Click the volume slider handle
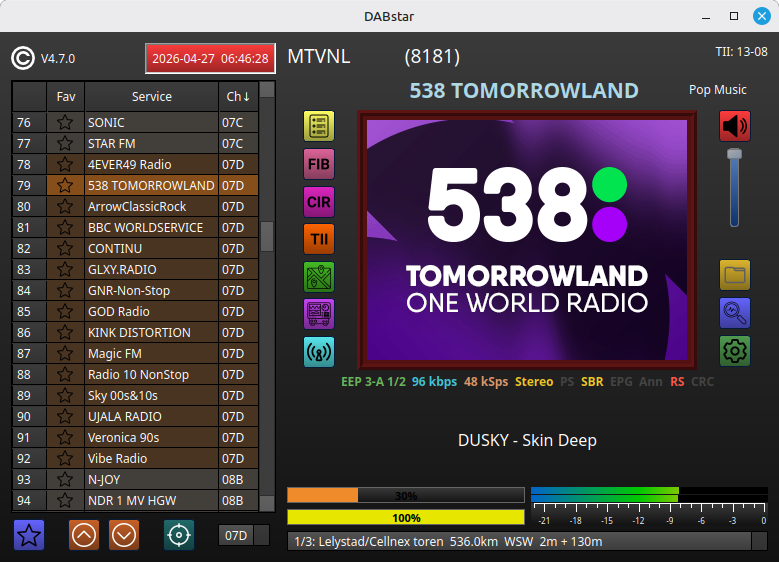Image resolution: width=779 pixels, height=562 pixels. (735, 154)
